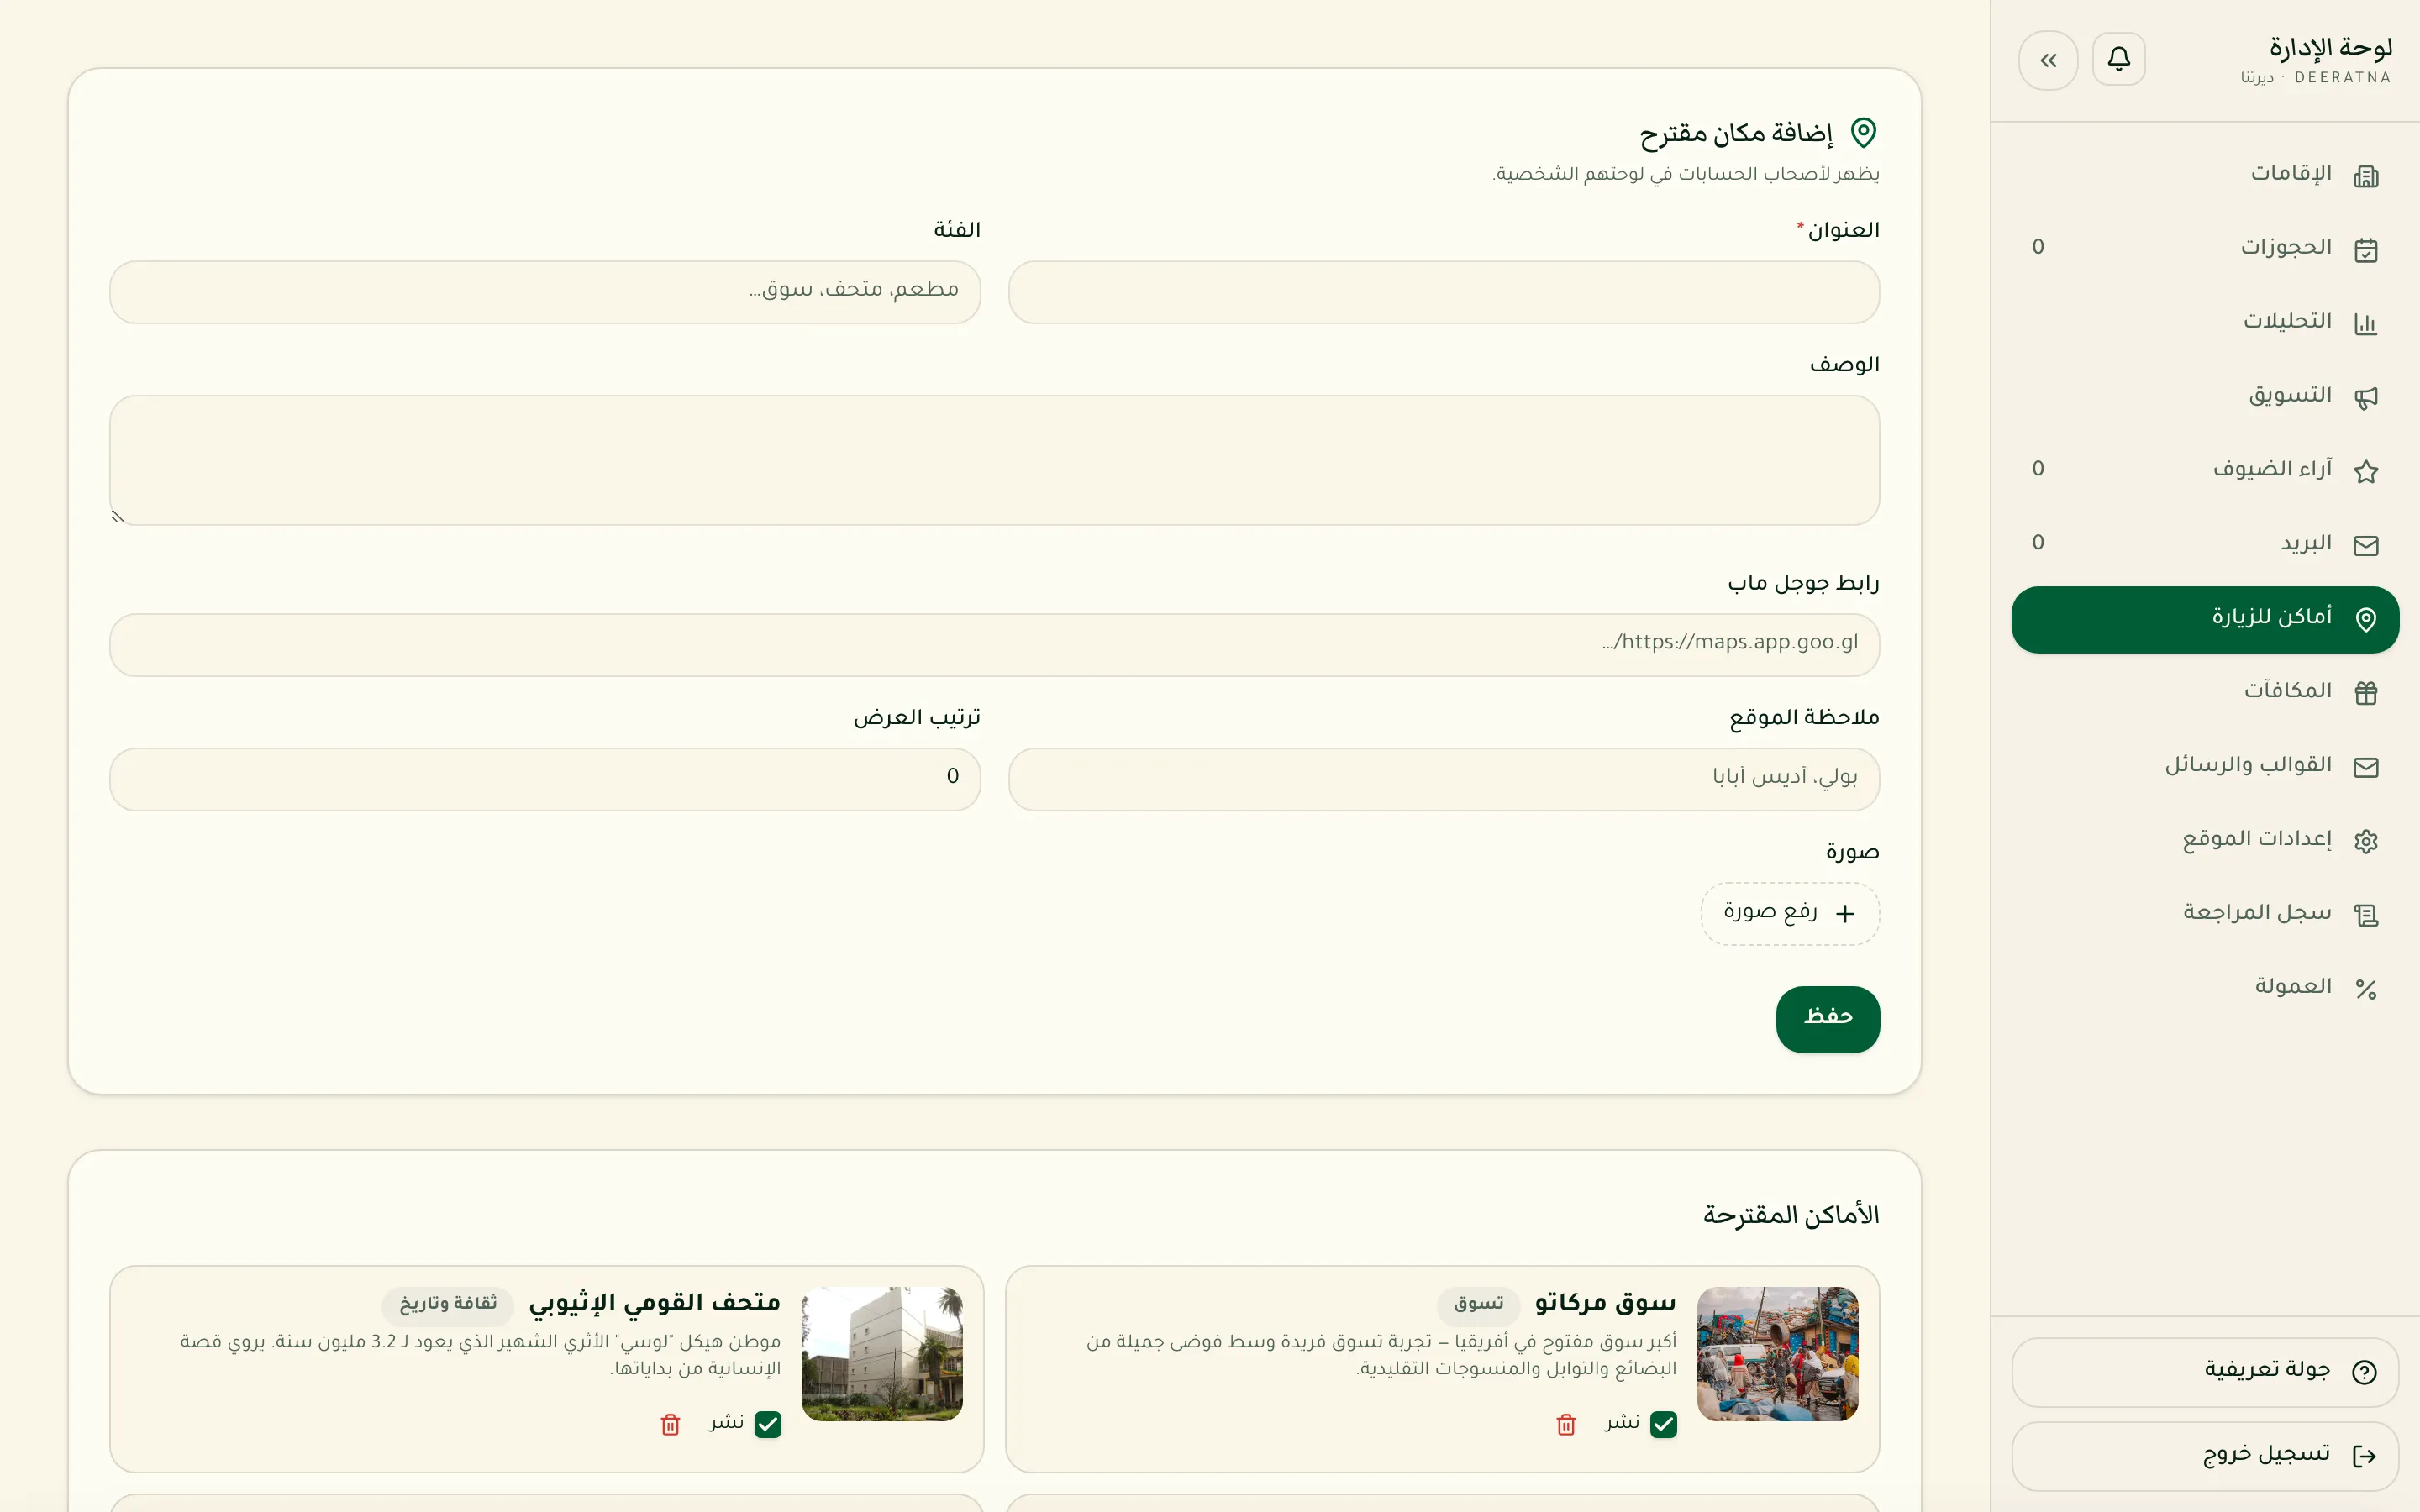The height and width of the screenshot is (1512, 2420).
Task: Click the الحجوزات count badge 0
Action: point(2038,247)
